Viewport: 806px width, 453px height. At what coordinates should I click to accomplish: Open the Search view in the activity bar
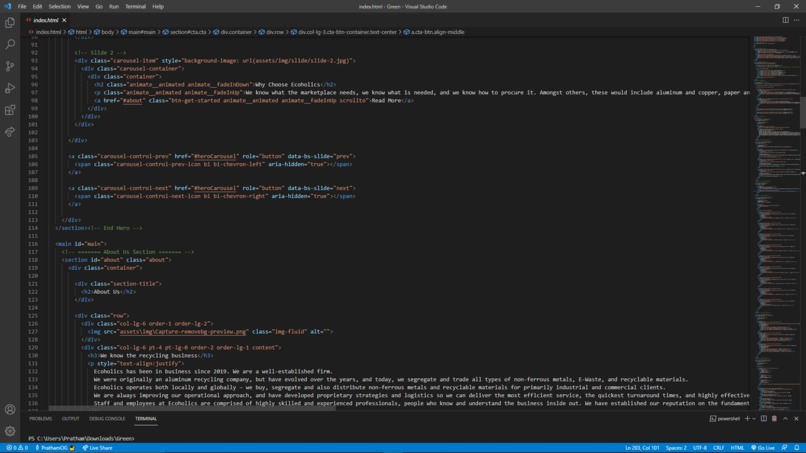tap(10, 45)
